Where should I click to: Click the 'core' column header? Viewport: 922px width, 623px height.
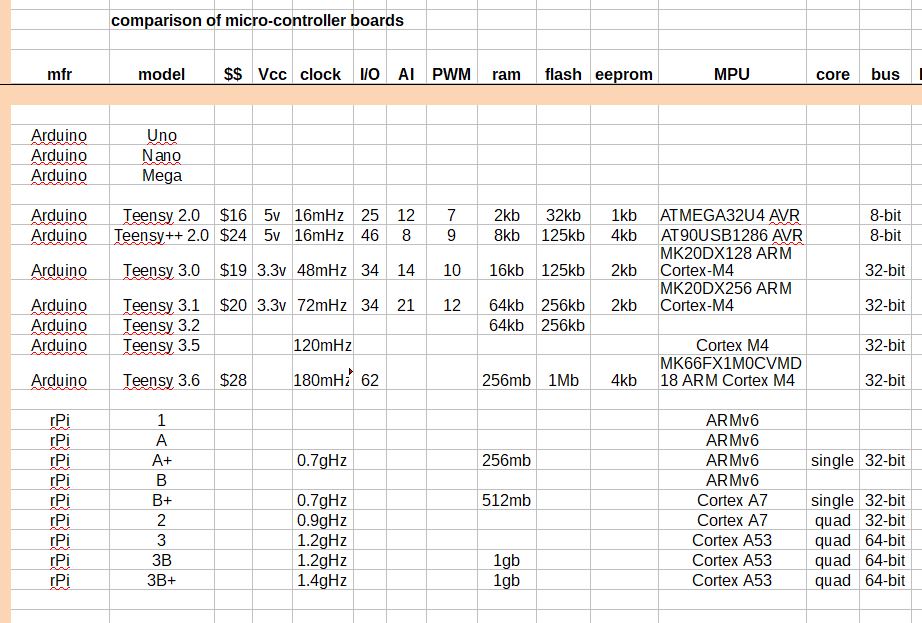click(833, 75)
